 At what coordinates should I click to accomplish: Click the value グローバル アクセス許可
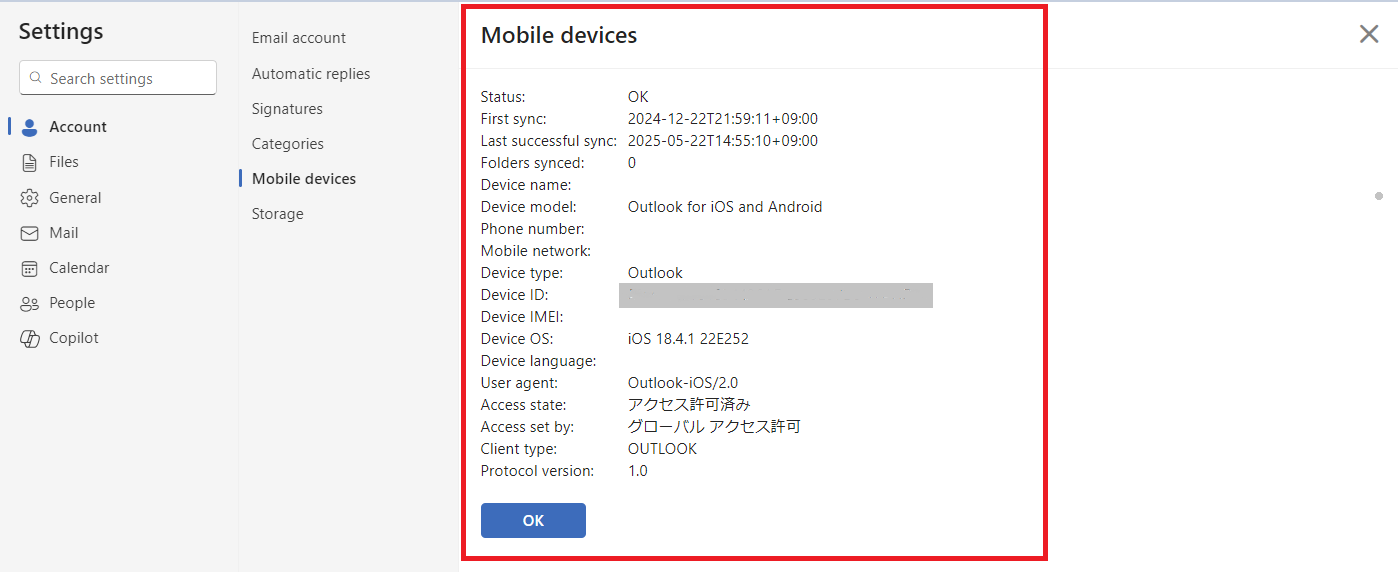point(714,427)
